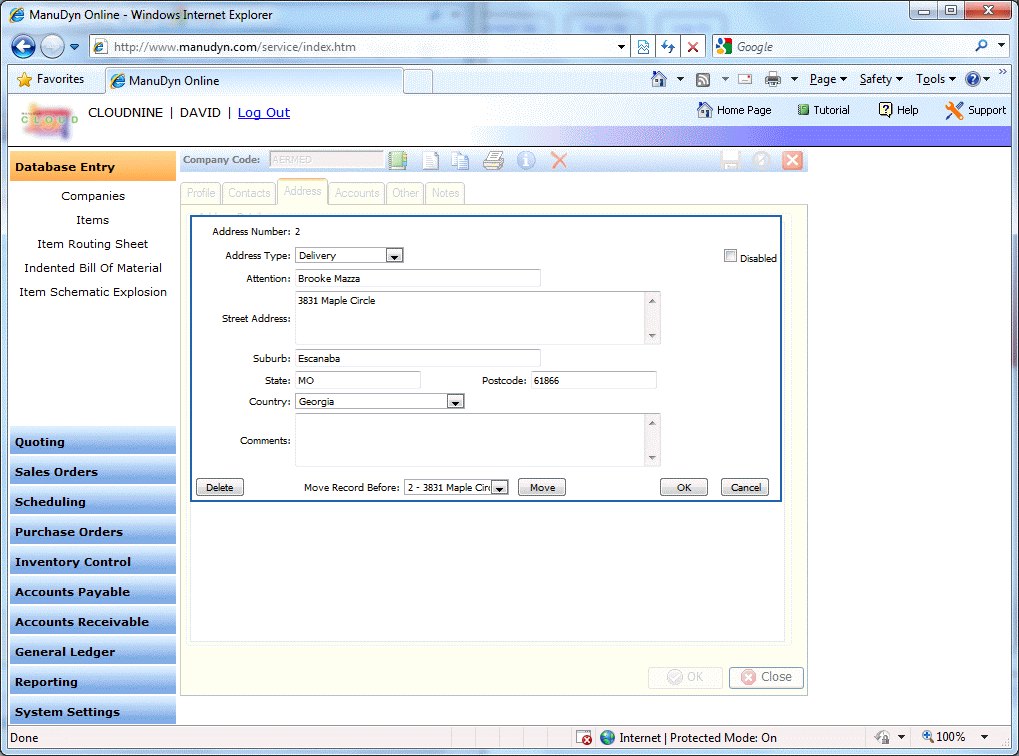The width and height of the screenshot is (1019, 756).
Task: Open the Move Record Before dropdown
Action: 499,488
